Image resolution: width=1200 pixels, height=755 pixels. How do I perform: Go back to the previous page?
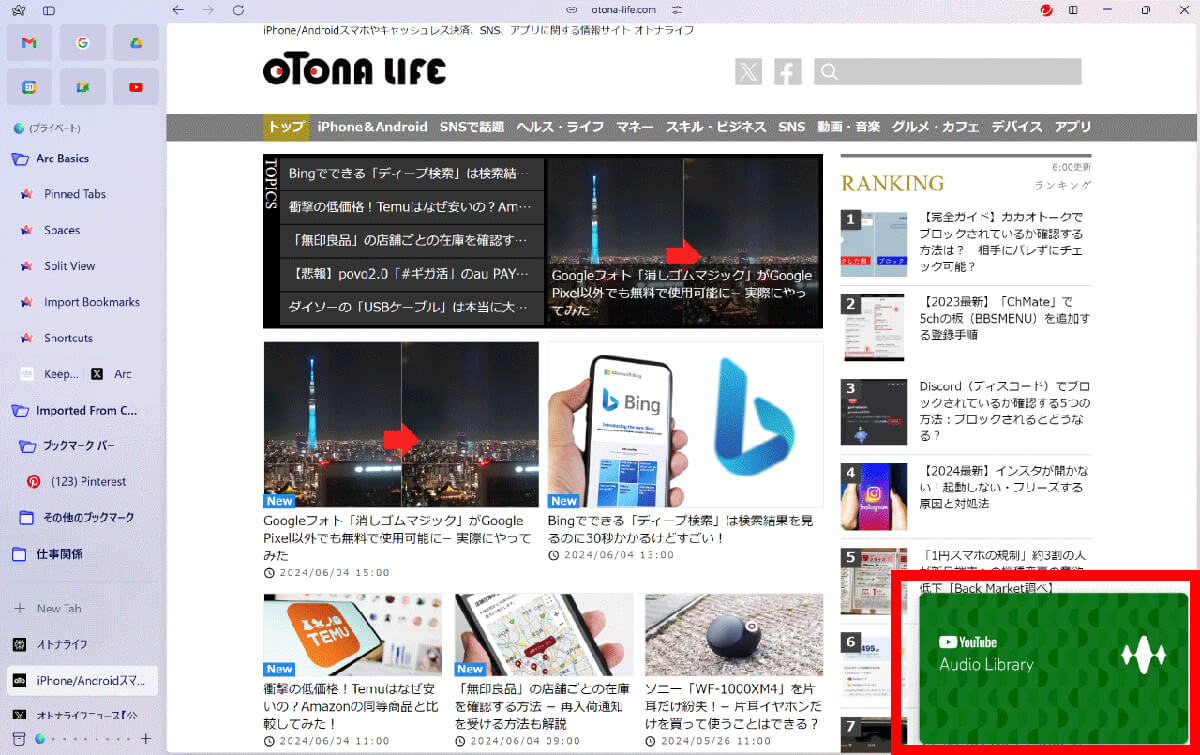(x=178, y=10)
